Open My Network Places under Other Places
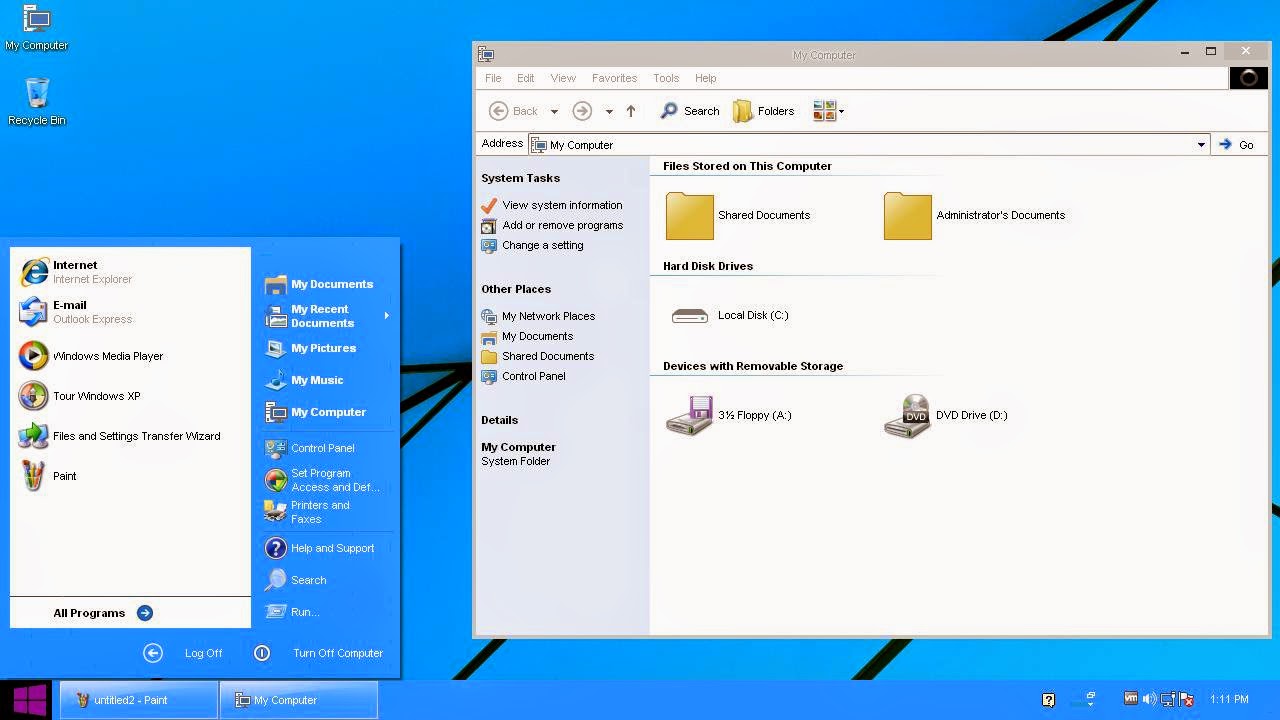Image resolution: width=1280 pixels, height=720 pixels. click(x=538, y=316)
